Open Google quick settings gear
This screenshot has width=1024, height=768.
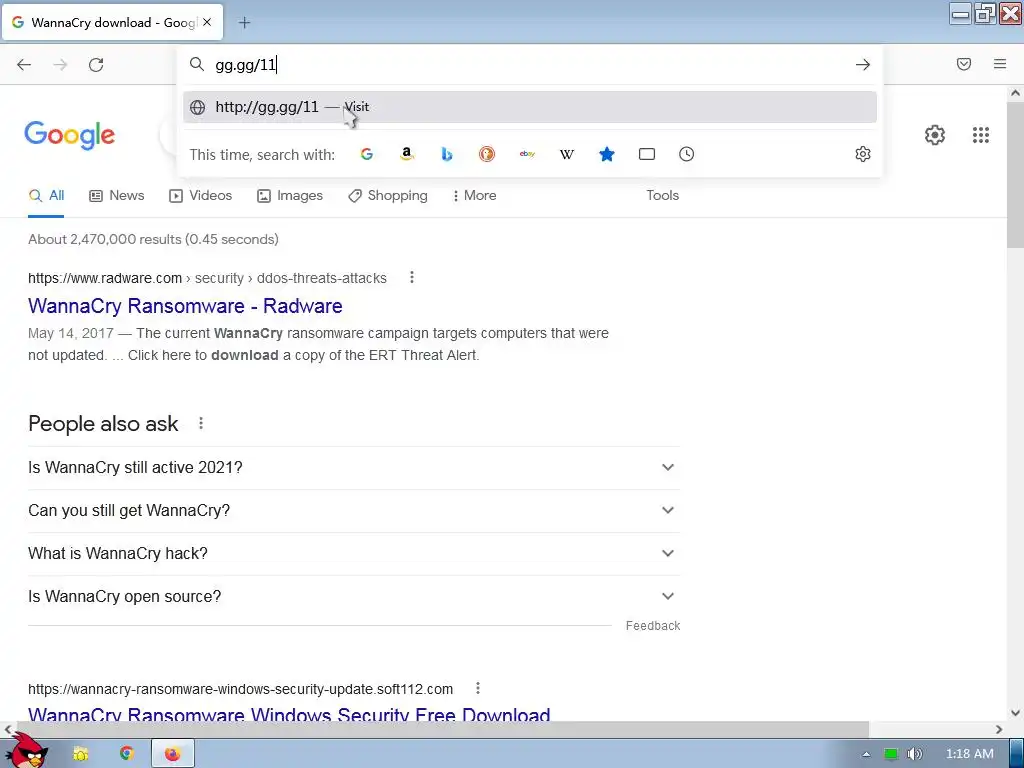935,135
